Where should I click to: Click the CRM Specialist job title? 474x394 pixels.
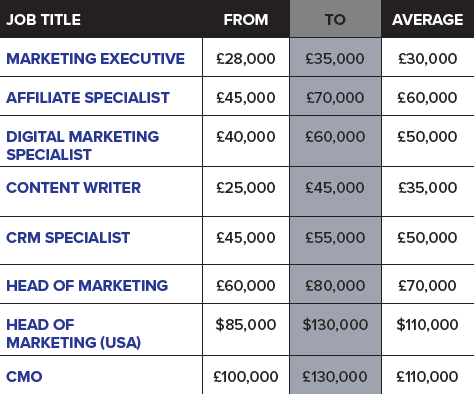[68, 238]
